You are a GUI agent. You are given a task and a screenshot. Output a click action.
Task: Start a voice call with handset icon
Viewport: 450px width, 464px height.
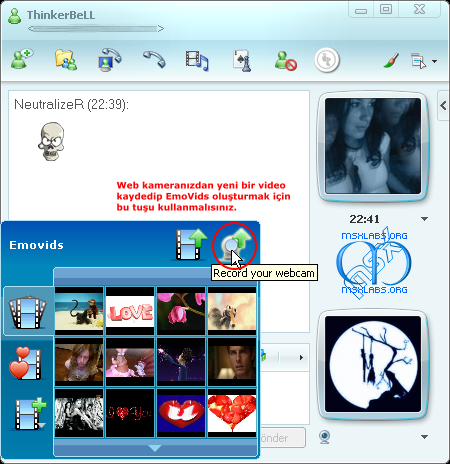(x=154, y=59)
